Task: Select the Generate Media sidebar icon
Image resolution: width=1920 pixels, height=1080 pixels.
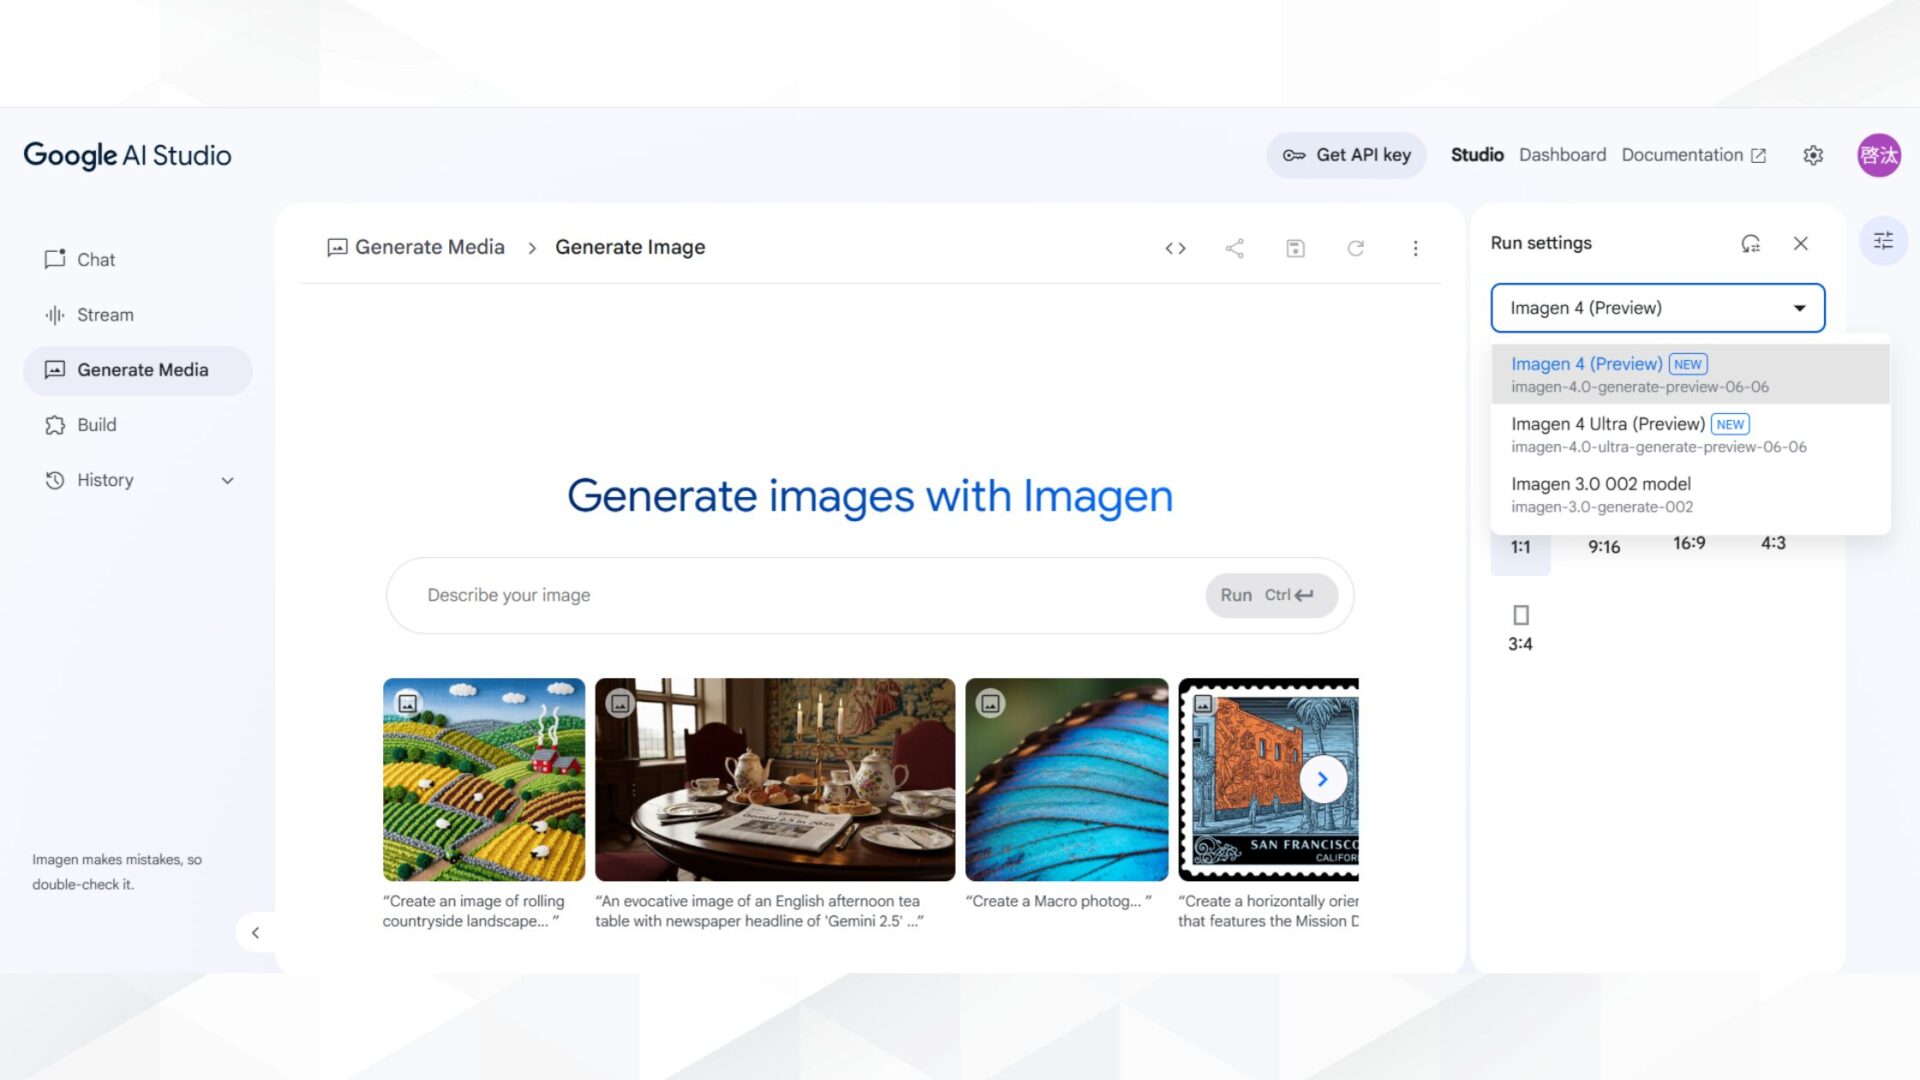Action: point(56,370)
